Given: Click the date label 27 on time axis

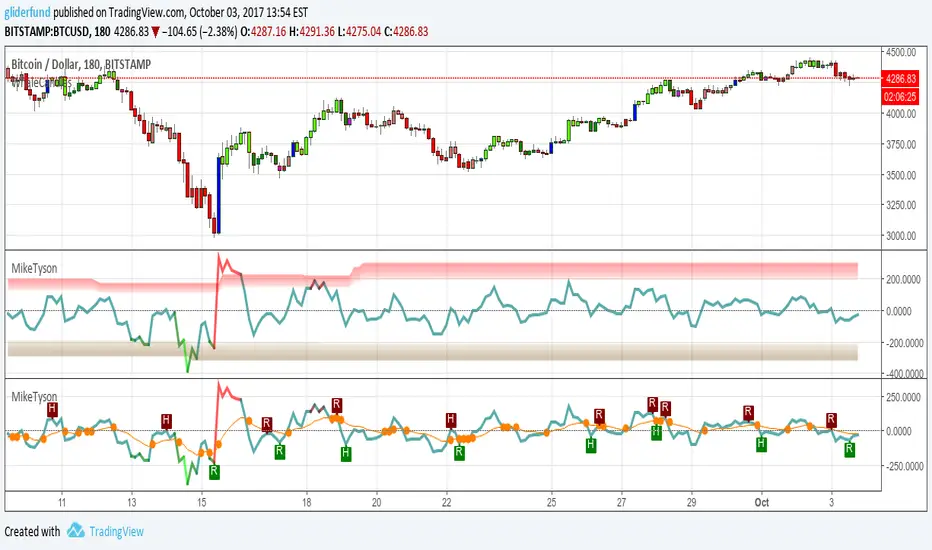Looking at the screenshot, I should [621, 502].
